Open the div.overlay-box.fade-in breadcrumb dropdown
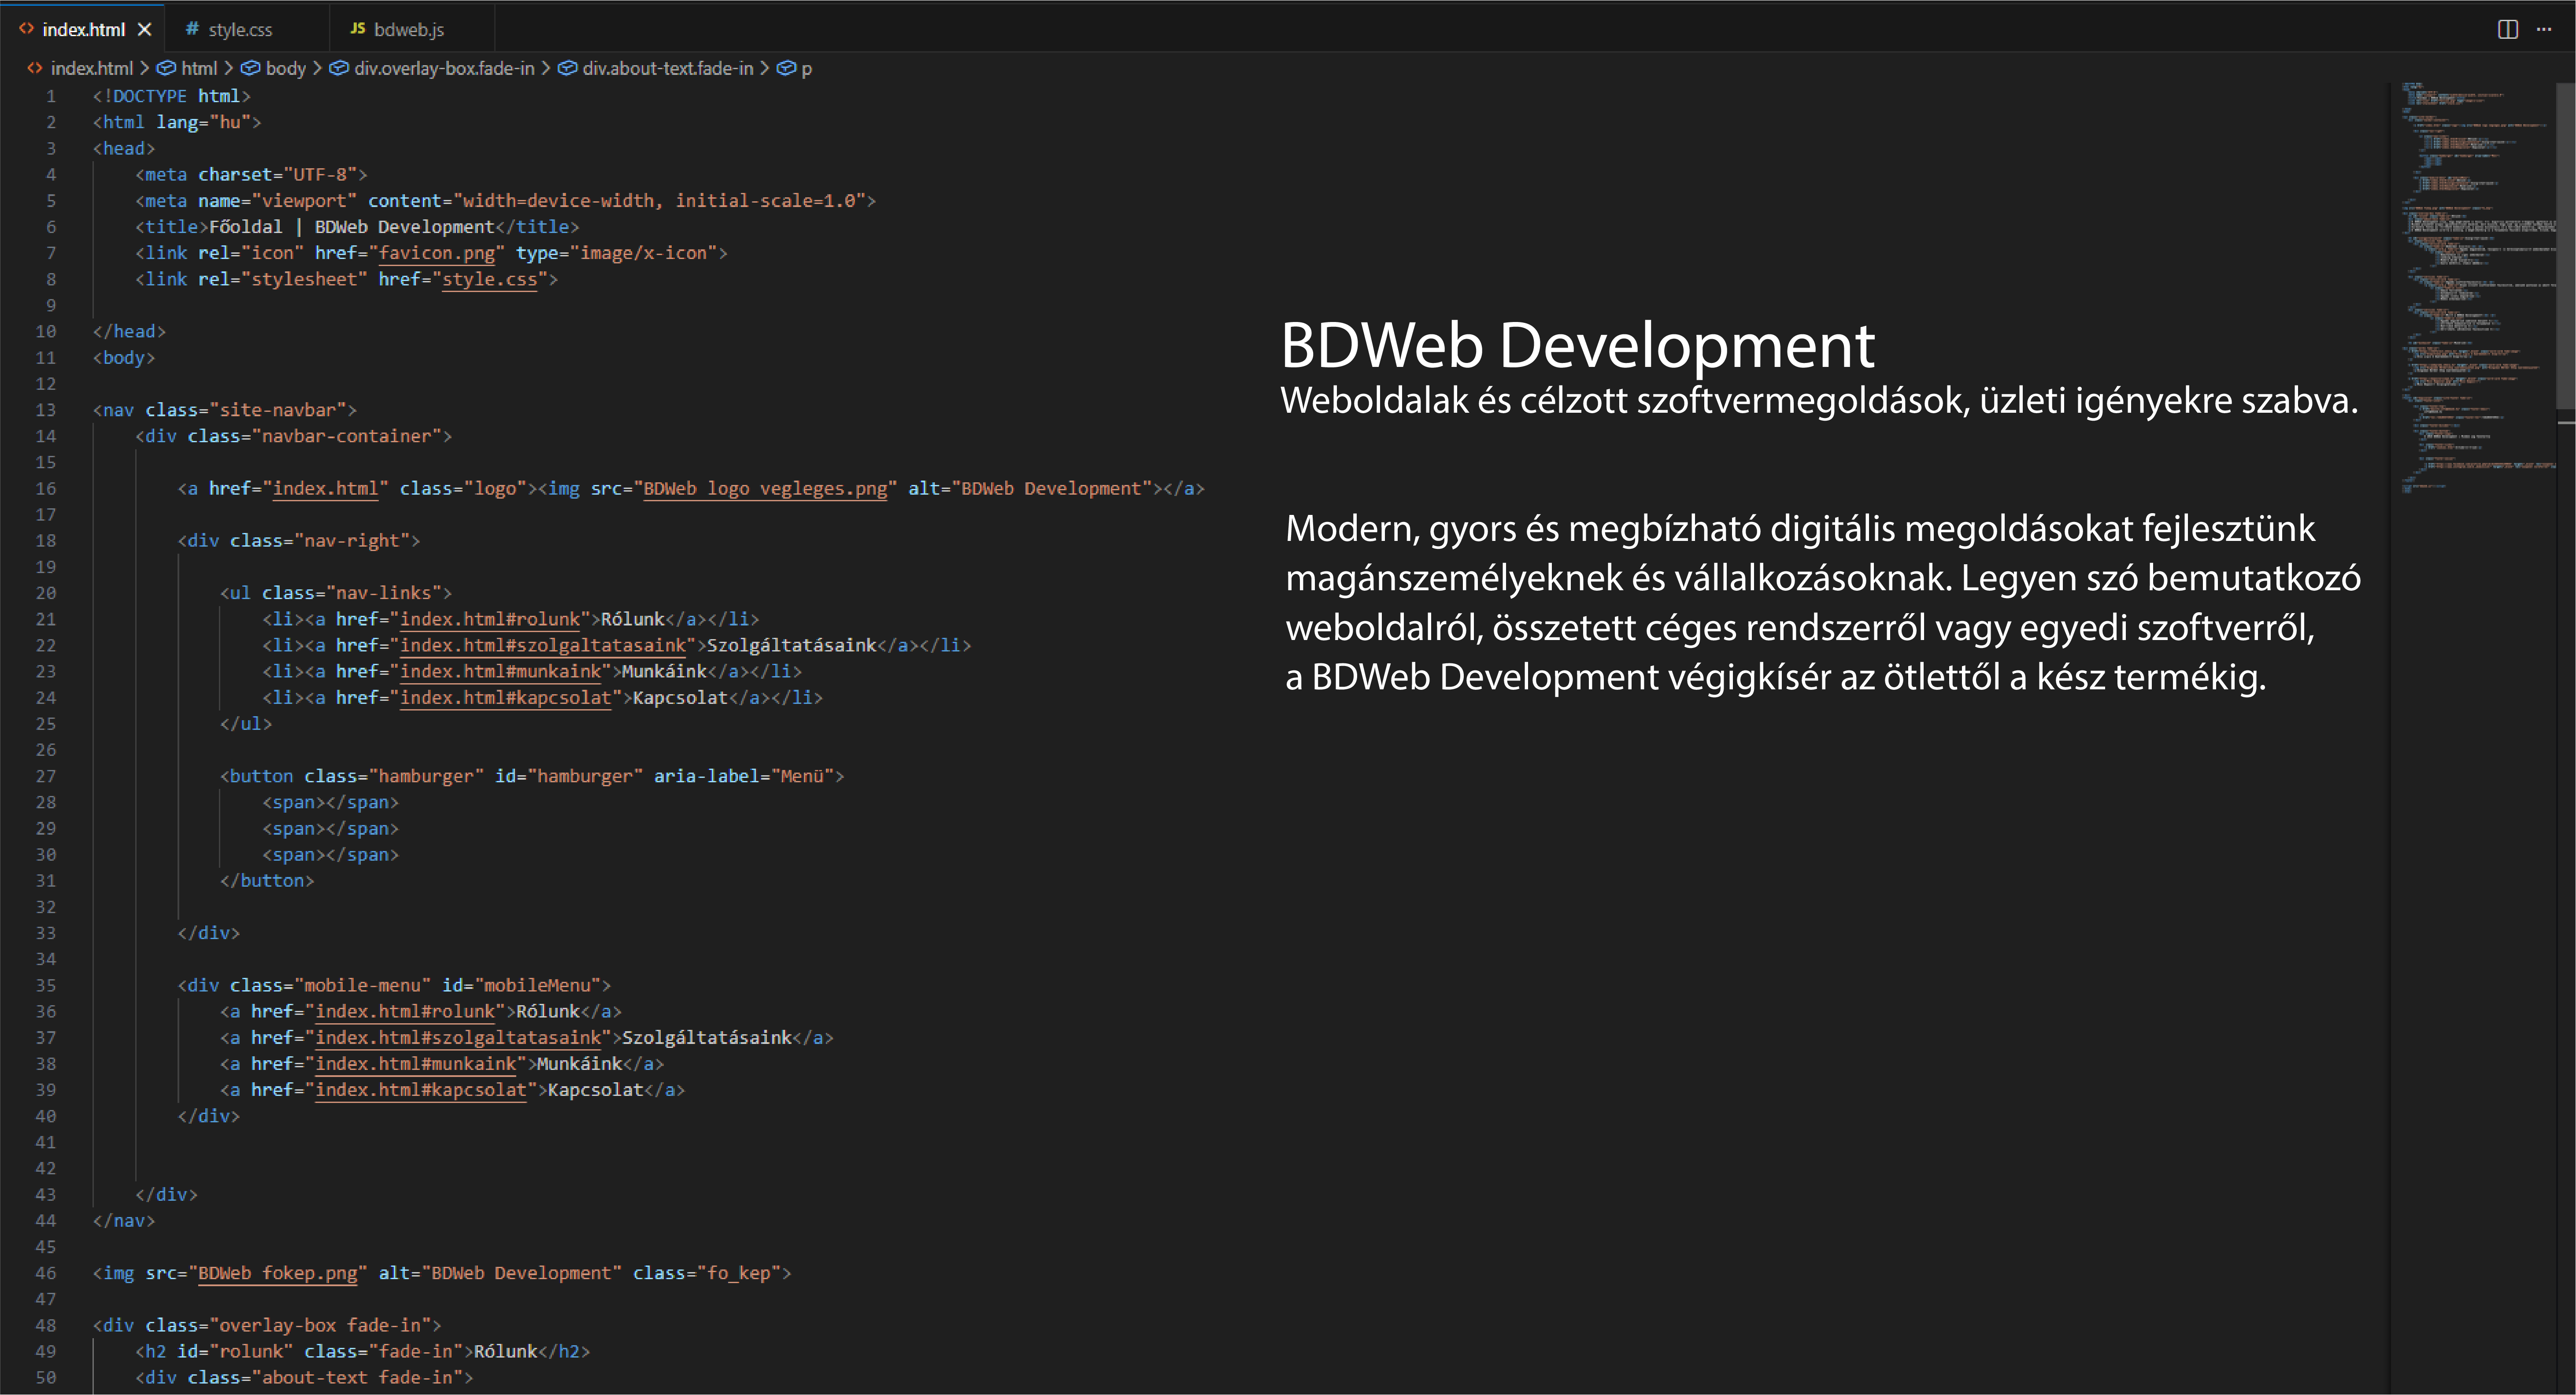2576x1395 pixels. pyautogui.click(x=443, y=68)
